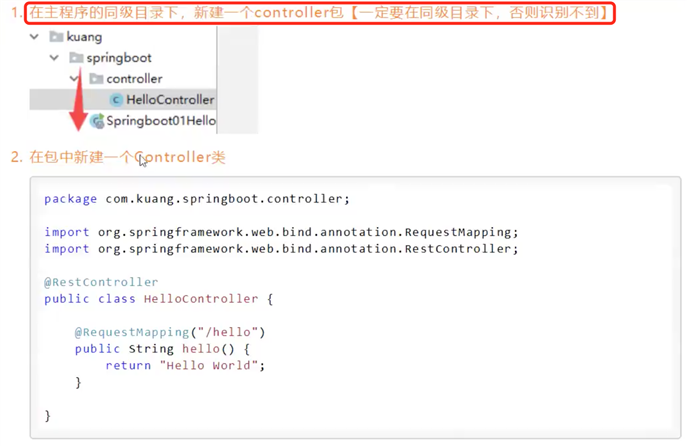Collapse the springboot folder chevron

[x=54, y=57]
